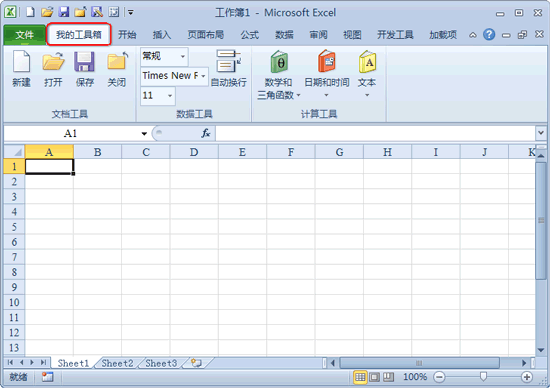The height and width of the screenshot is (388, 550).
Task: Click the Name Box showing A1
Action: point(75,133)
